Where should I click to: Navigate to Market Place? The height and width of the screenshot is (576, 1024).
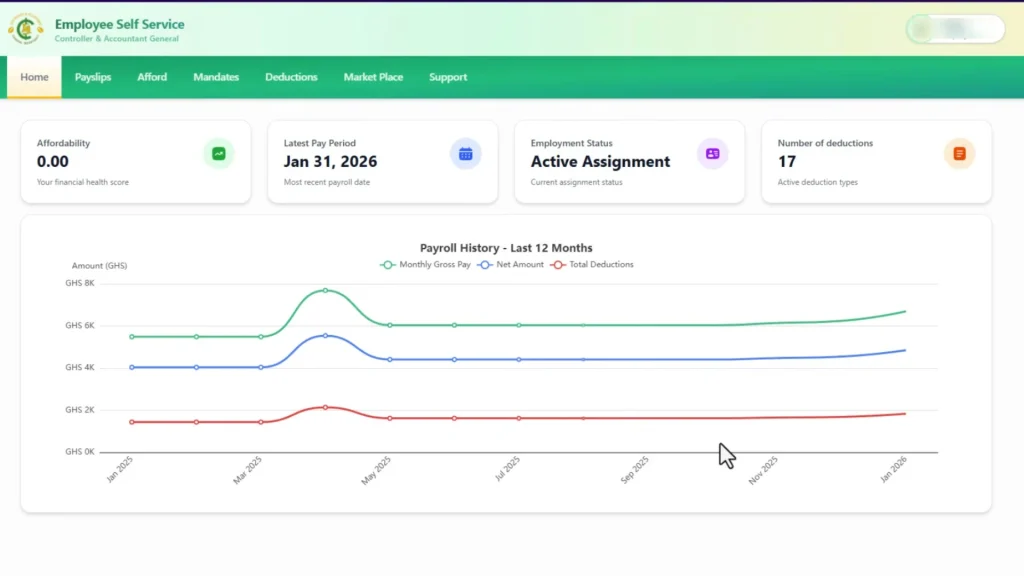click(374, 77)
